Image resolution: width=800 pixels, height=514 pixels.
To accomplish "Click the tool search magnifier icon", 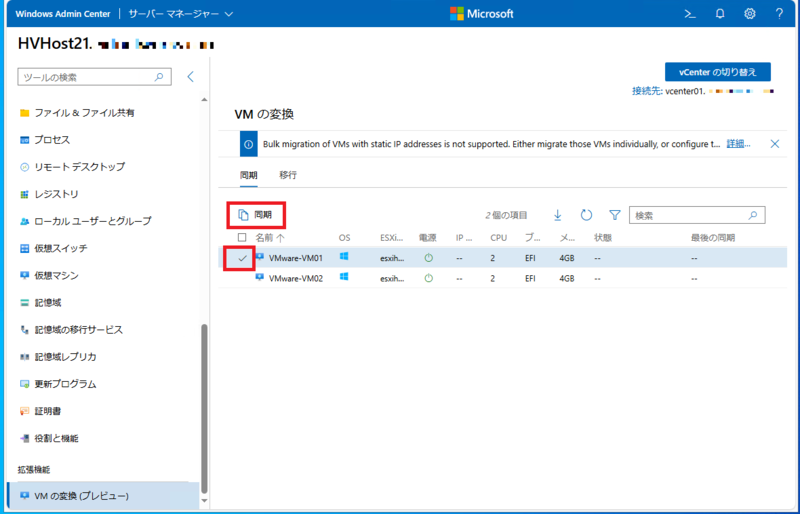I will point(159,77).
